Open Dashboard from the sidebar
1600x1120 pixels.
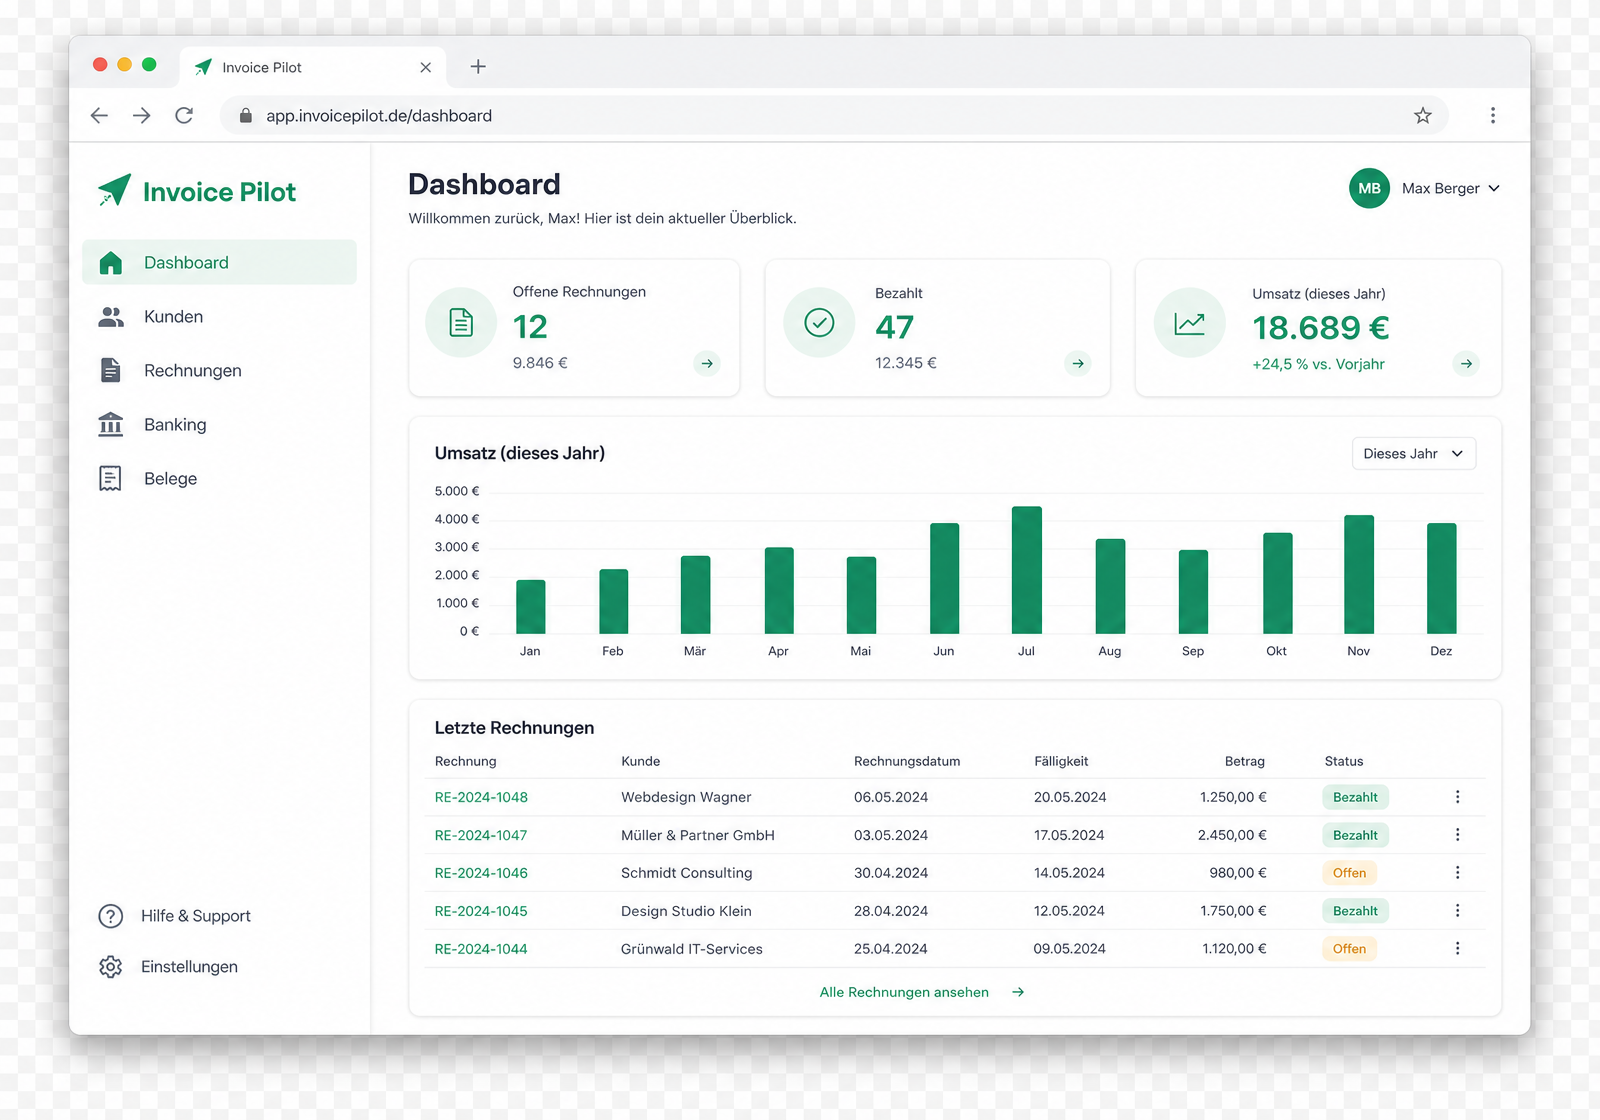click(x=219, y=262)
